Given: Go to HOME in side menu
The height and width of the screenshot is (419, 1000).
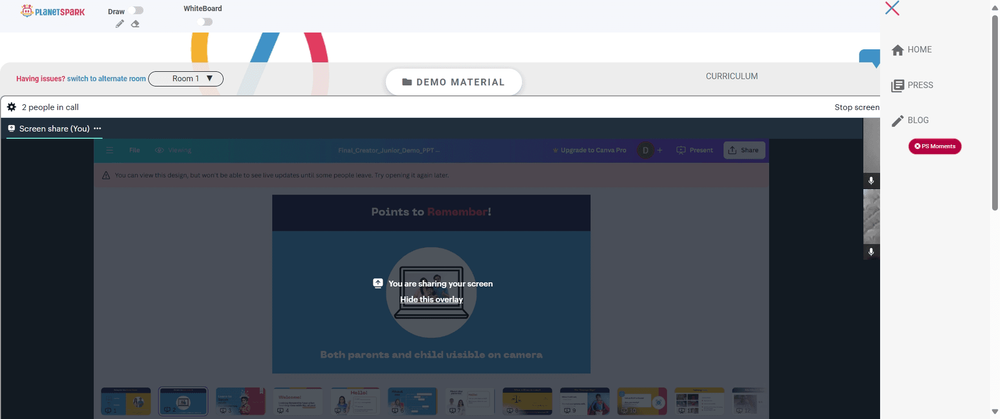Looking at the screenshot, I should [920, 50].
